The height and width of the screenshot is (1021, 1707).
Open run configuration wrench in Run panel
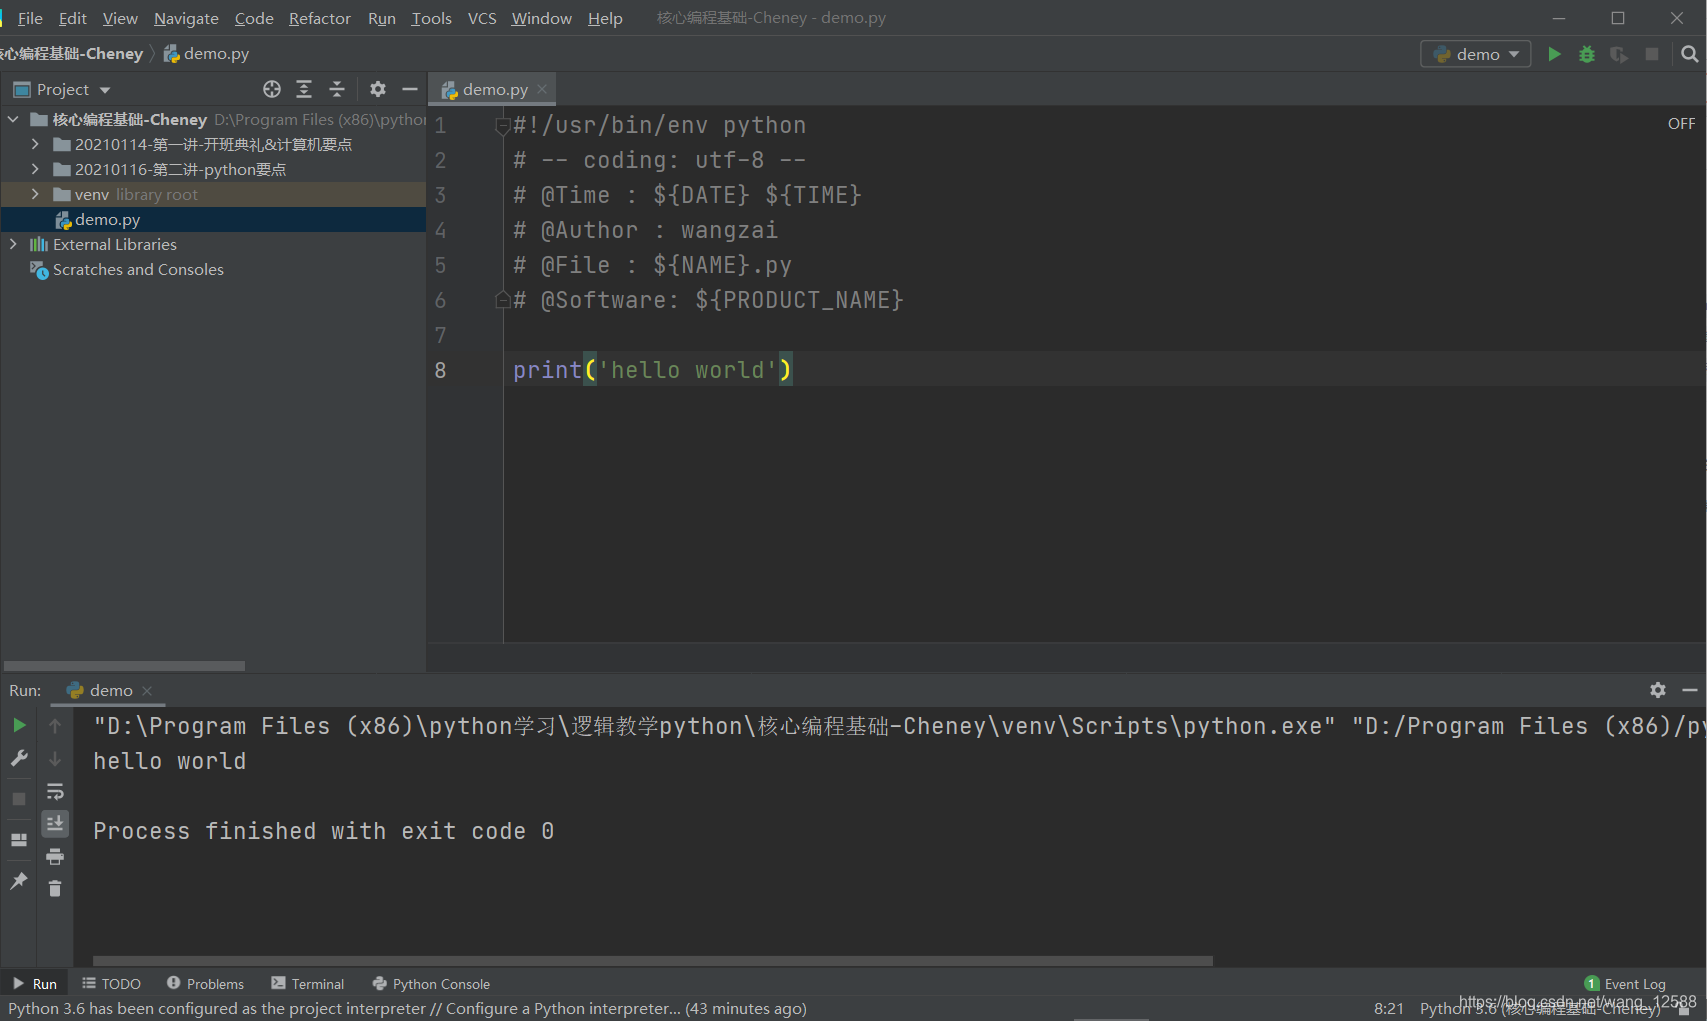19,759
